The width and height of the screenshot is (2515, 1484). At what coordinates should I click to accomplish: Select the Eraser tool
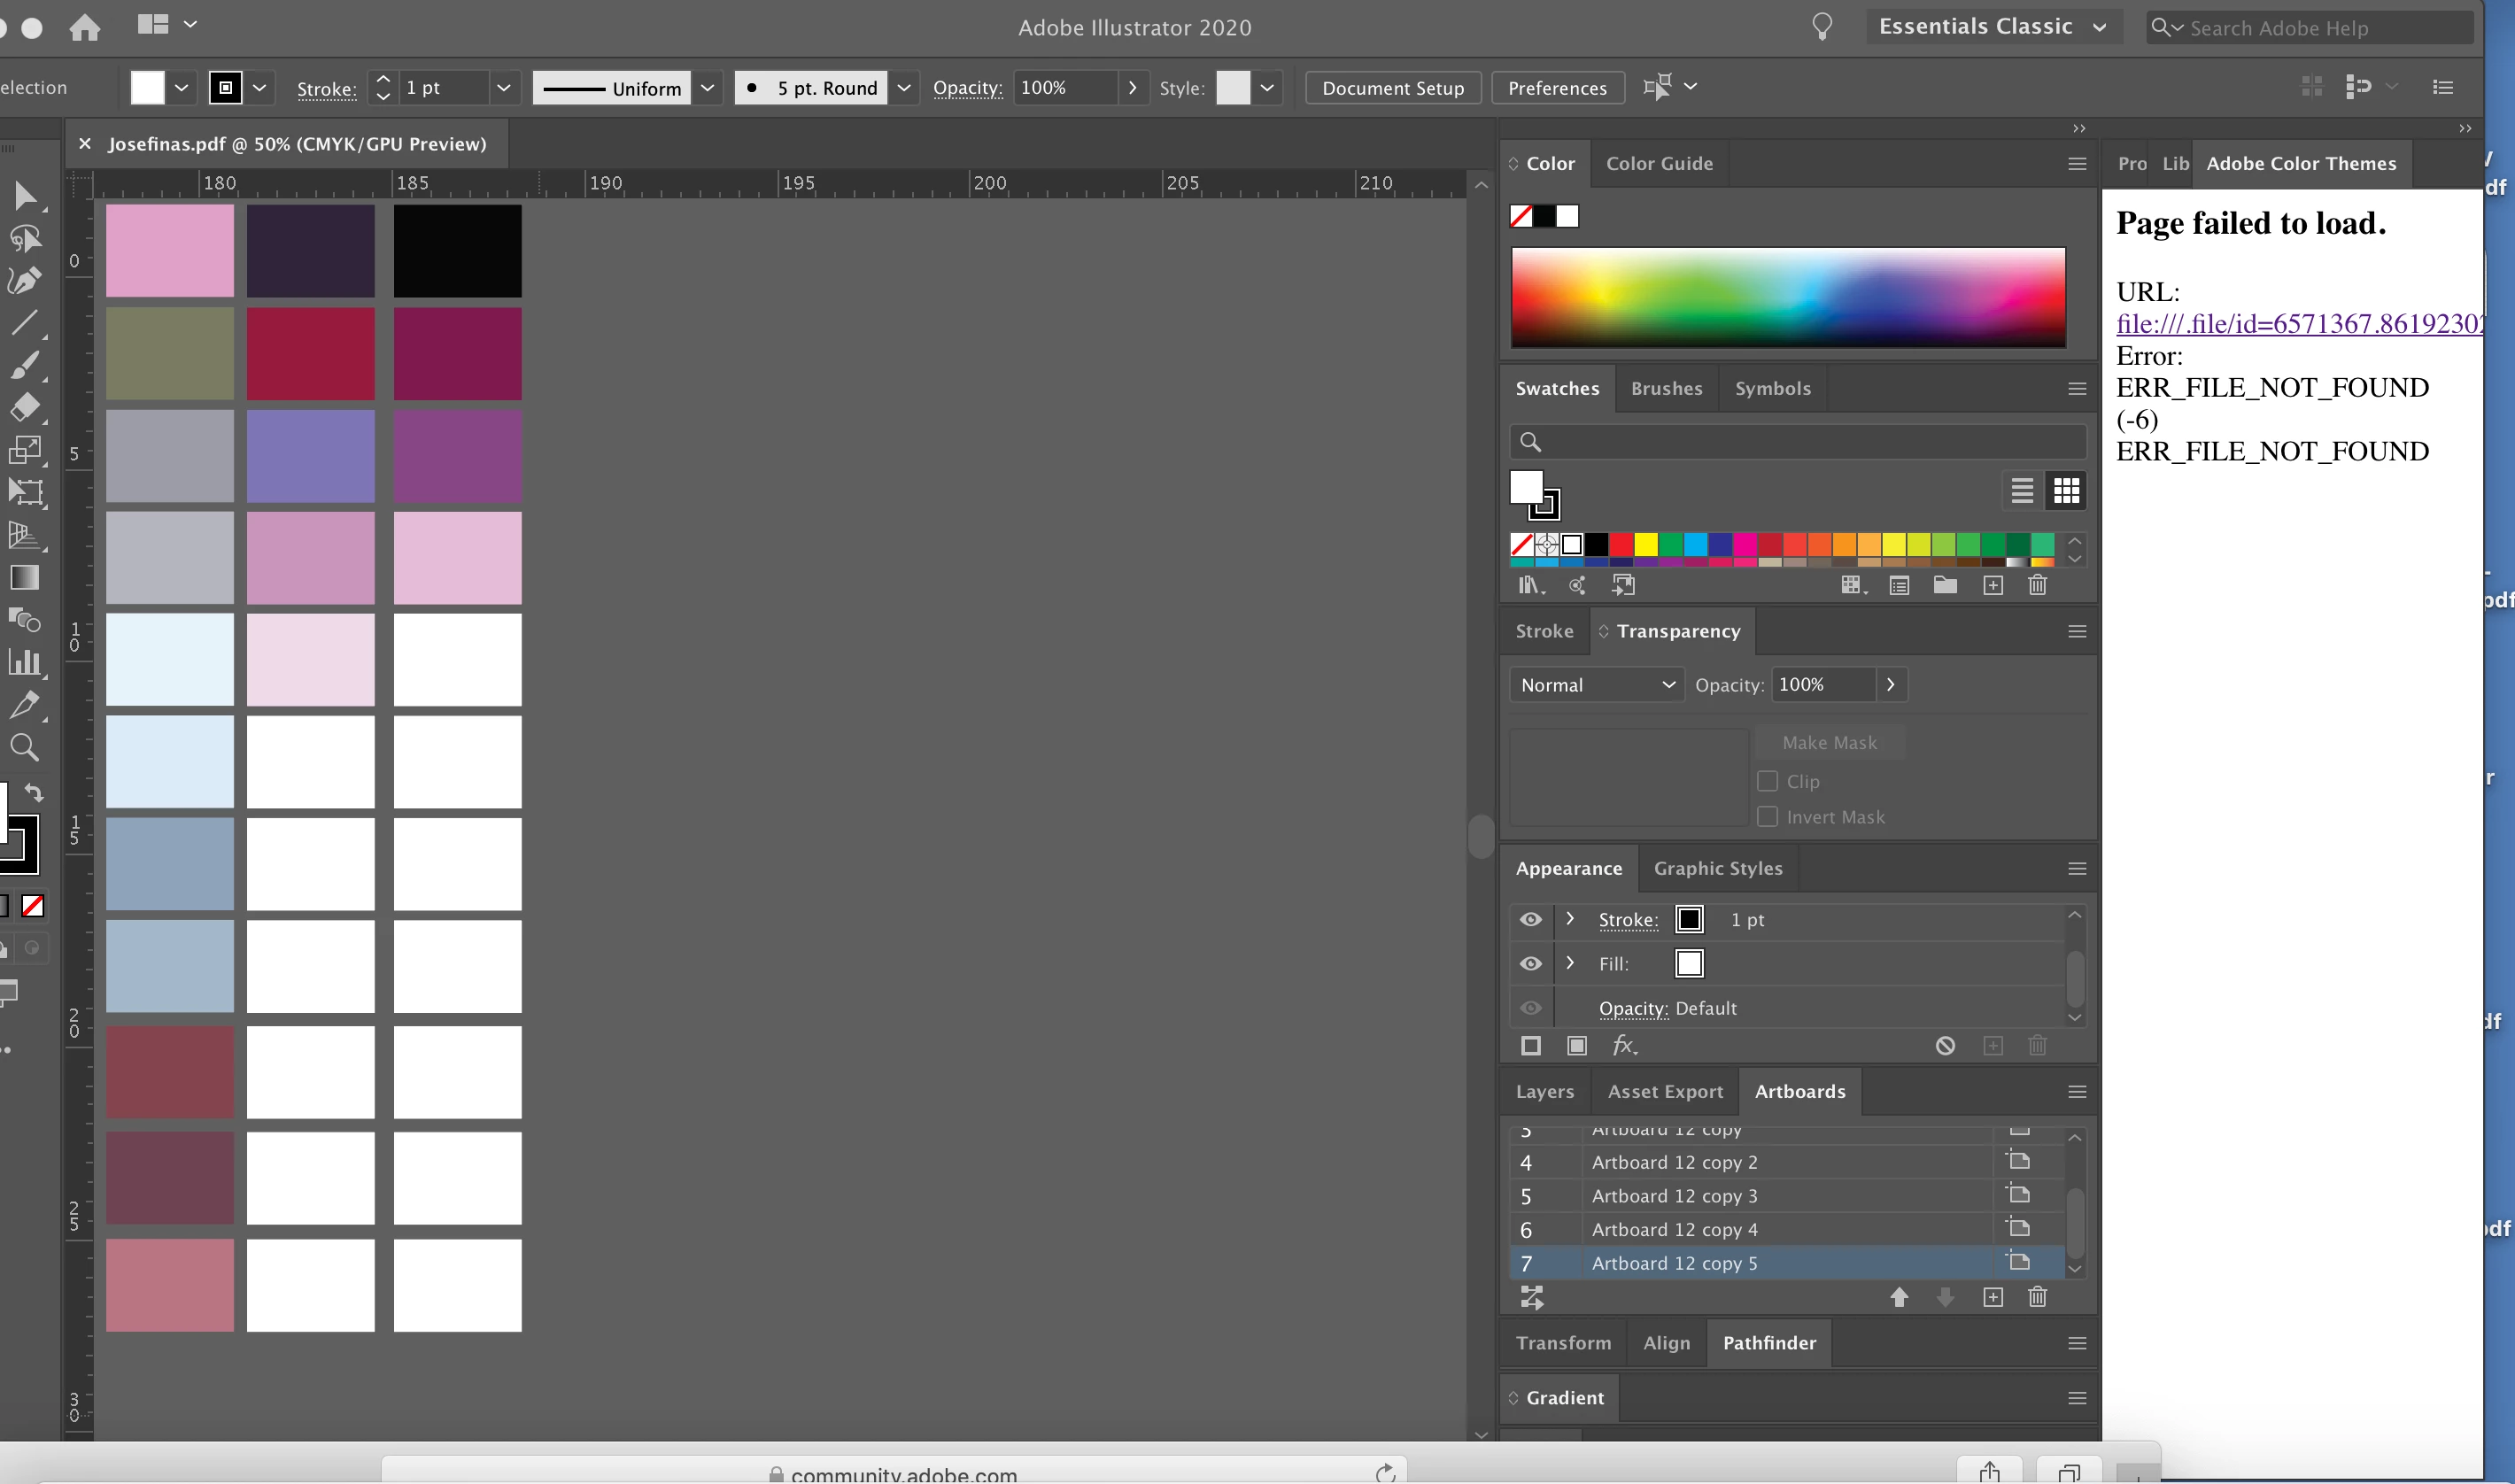coord(24,408)
